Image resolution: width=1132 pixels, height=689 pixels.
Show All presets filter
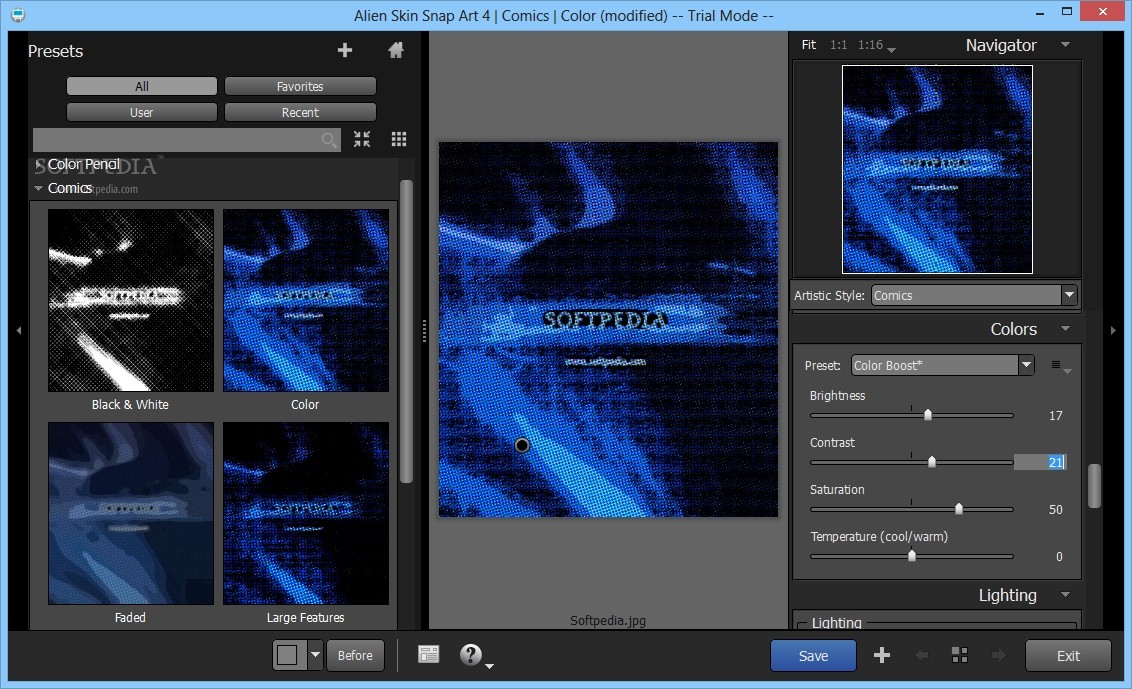[142, 86]
